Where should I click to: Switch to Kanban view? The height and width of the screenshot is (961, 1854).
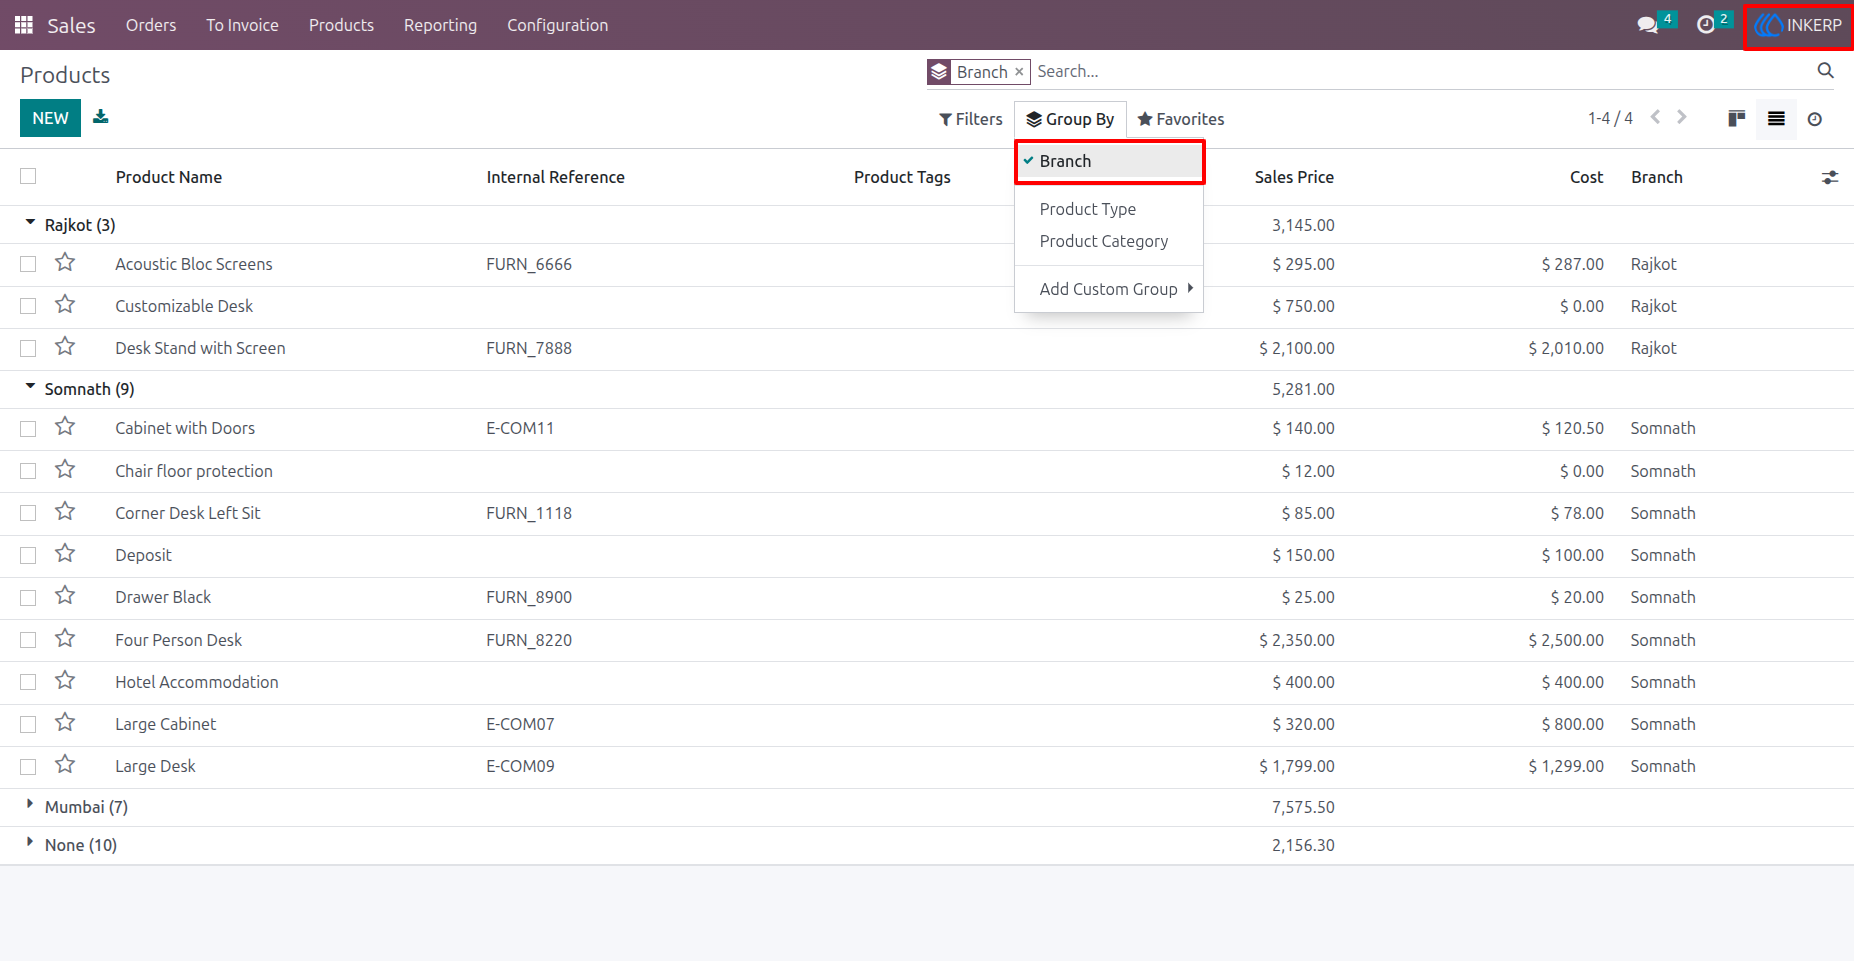click(x=1736, y=119)
